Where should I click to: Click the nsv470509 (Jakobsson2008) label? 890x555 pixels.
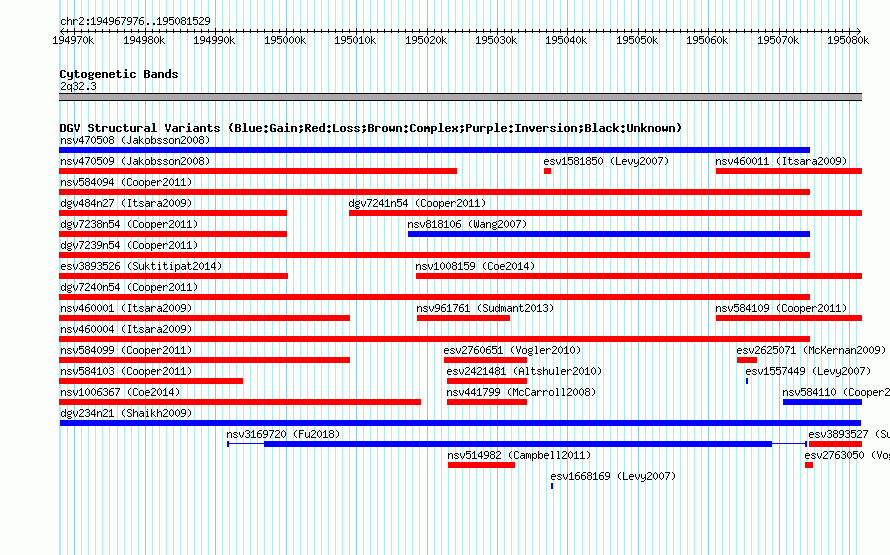click(135, 161)
